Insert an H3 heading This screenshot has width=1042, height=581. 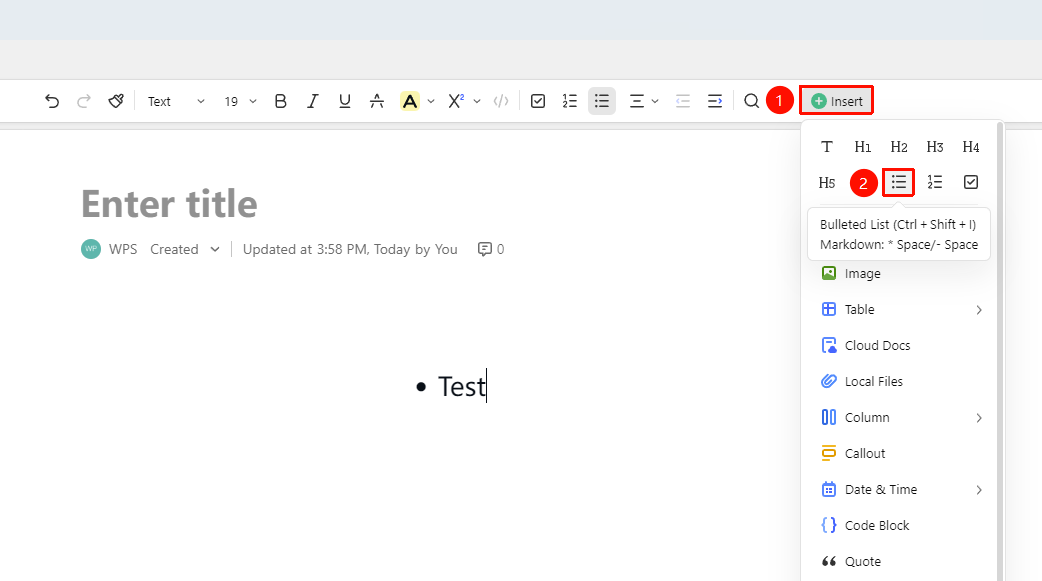935,147
